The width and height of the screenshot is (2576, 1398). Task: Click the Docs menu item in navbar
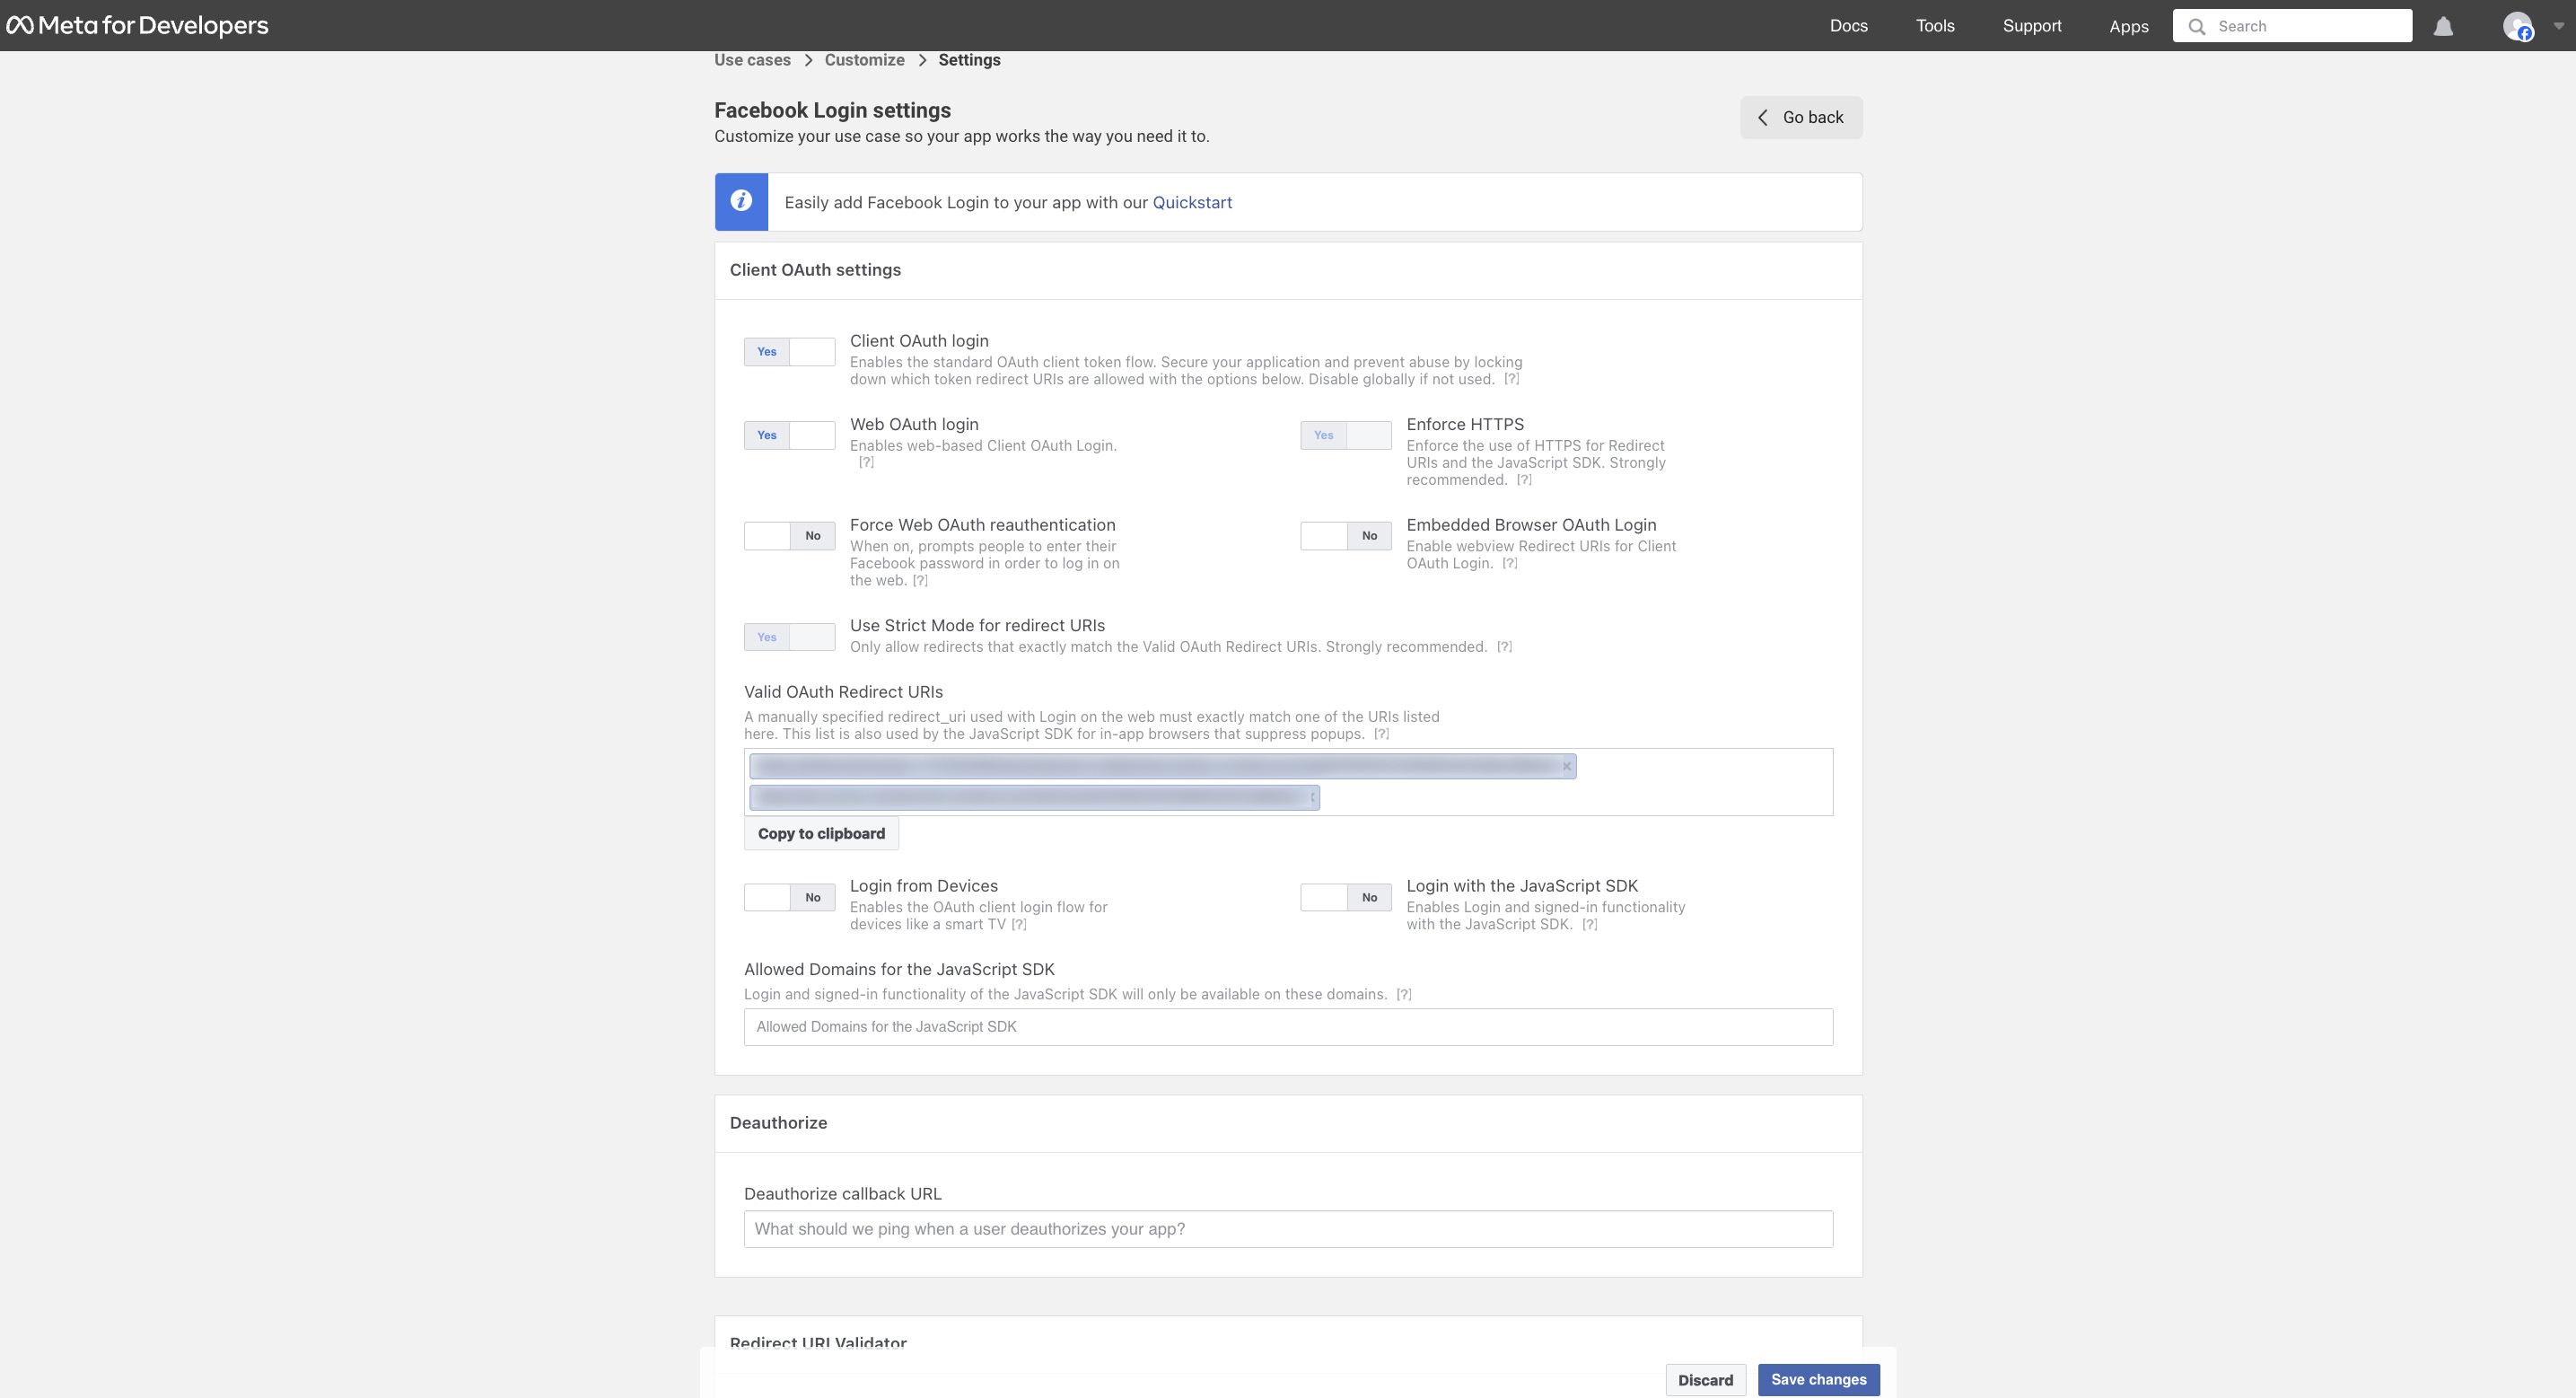pos(1848,26)
